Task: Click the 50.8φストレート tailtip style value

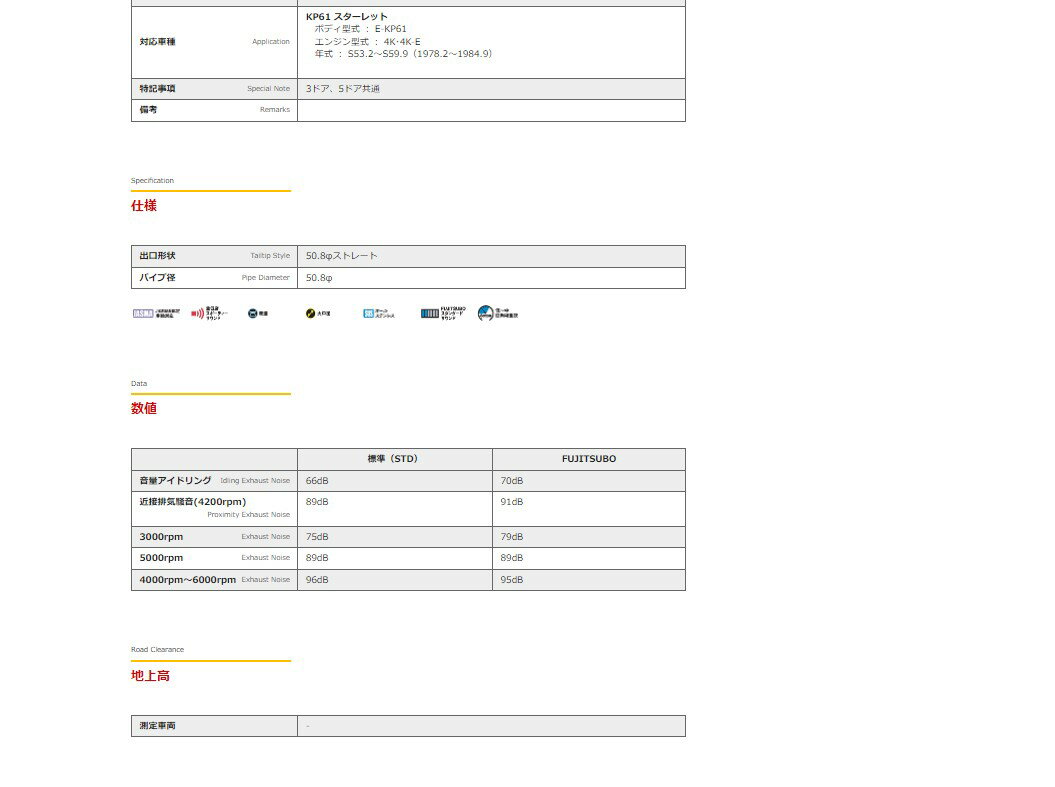Action: point(342,256)
